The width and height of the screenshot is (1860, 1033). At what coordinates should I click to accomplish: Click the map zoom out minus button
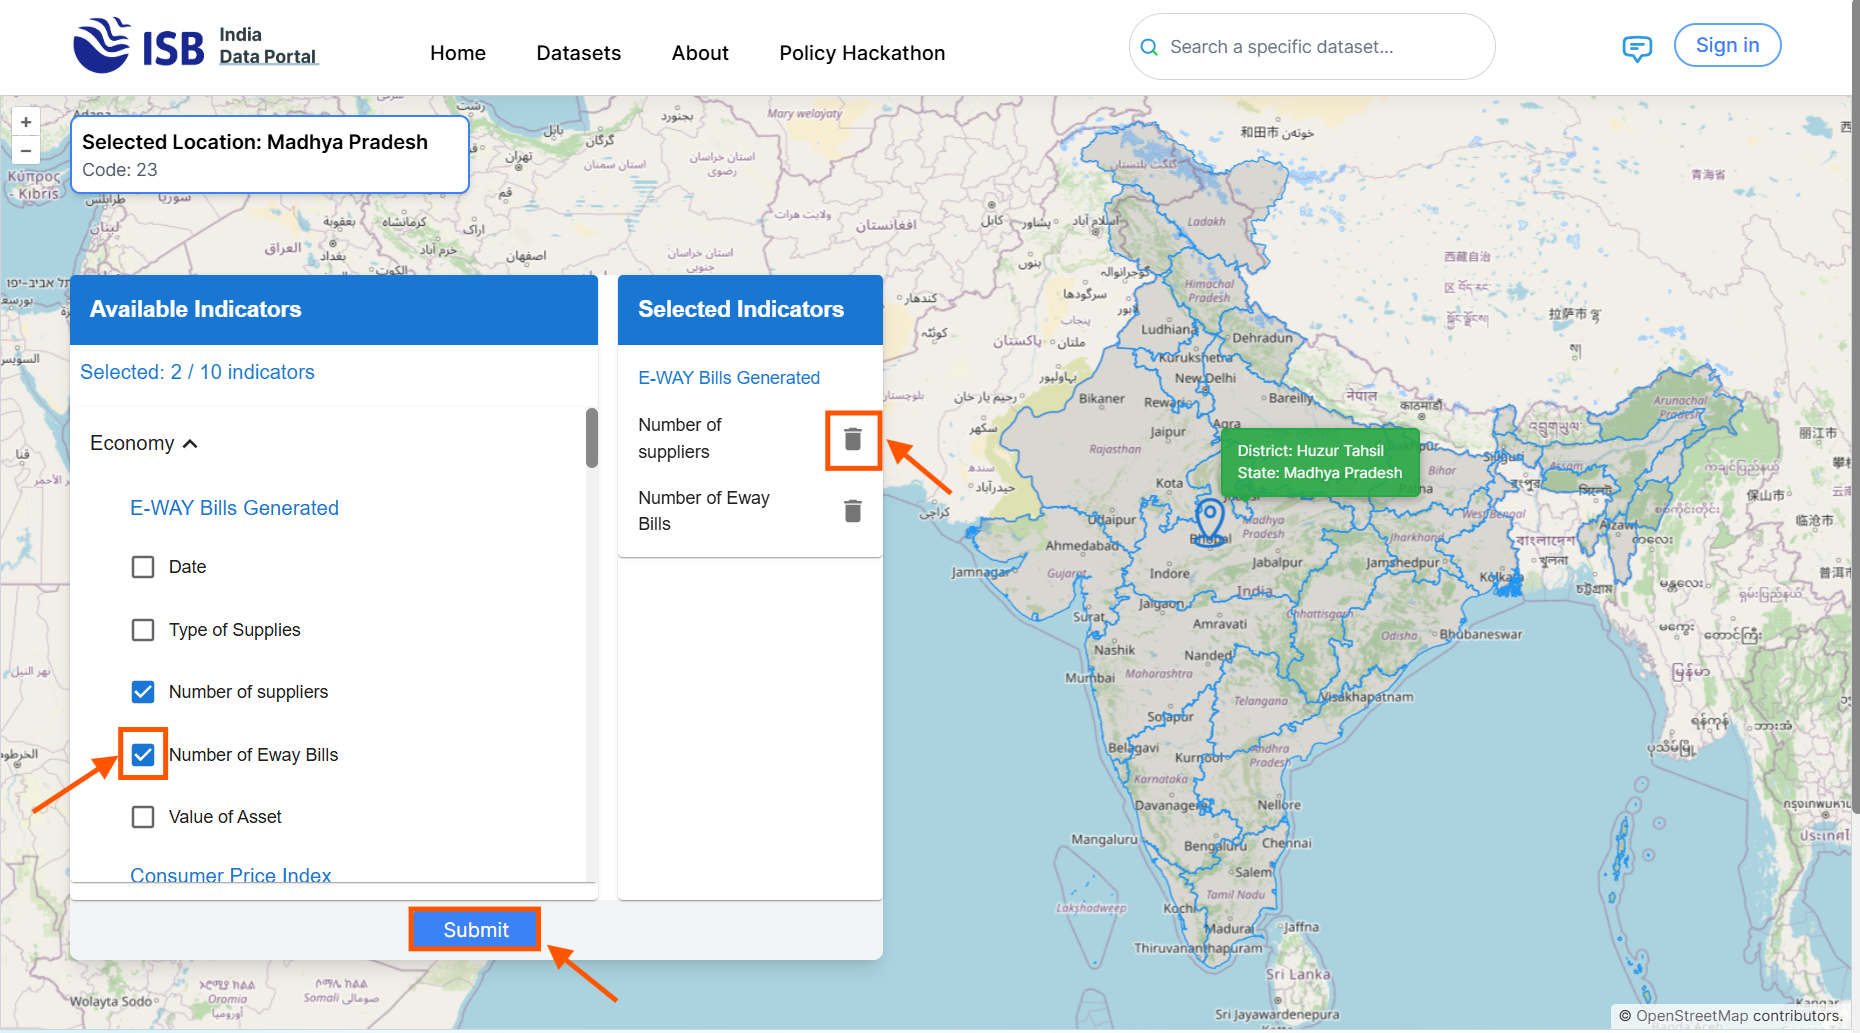[26, 151]
